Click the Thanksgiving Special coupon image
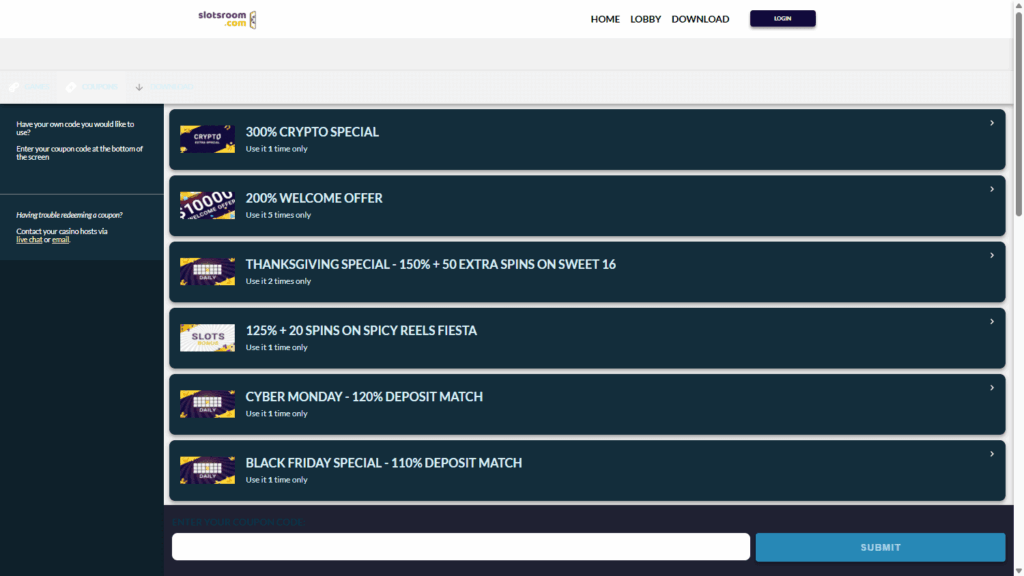Image resolution: width=1024 pixels, height=576 pixels. point(207,271)
